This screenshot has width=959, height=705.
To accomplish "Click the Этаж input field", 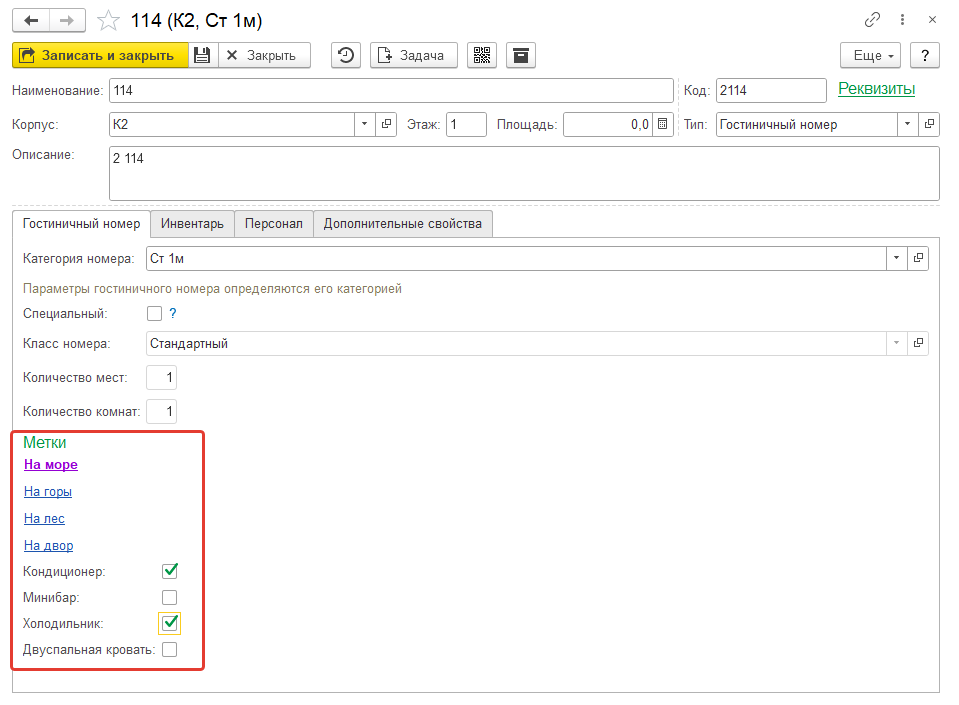I will pos(466,124).
